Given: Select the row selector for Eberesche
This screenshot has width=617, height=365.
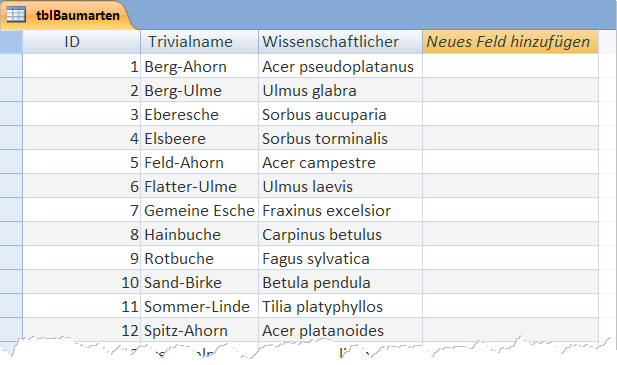Looking at the screenshot, I should (11, 114).
